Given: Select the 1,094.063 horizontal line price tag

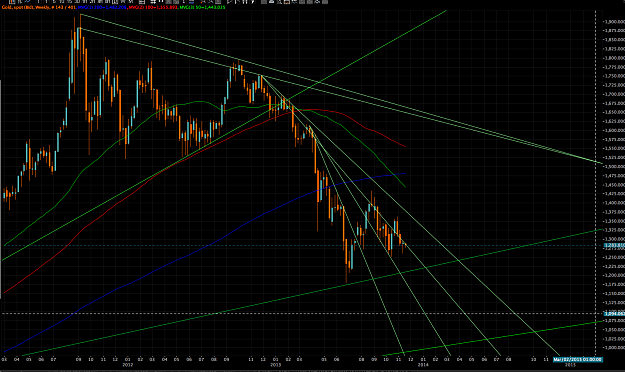Looking at the screenshot, I should (614, 314).
